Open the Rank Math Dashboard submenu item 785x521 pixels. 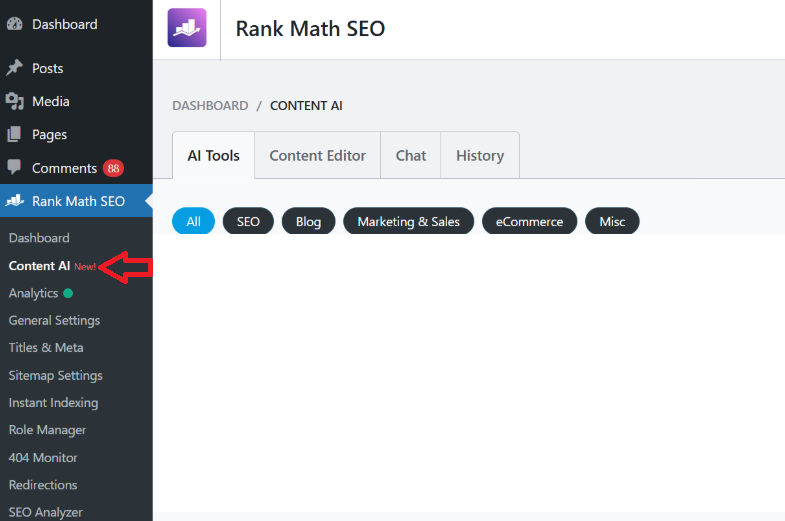click(39, 238)
